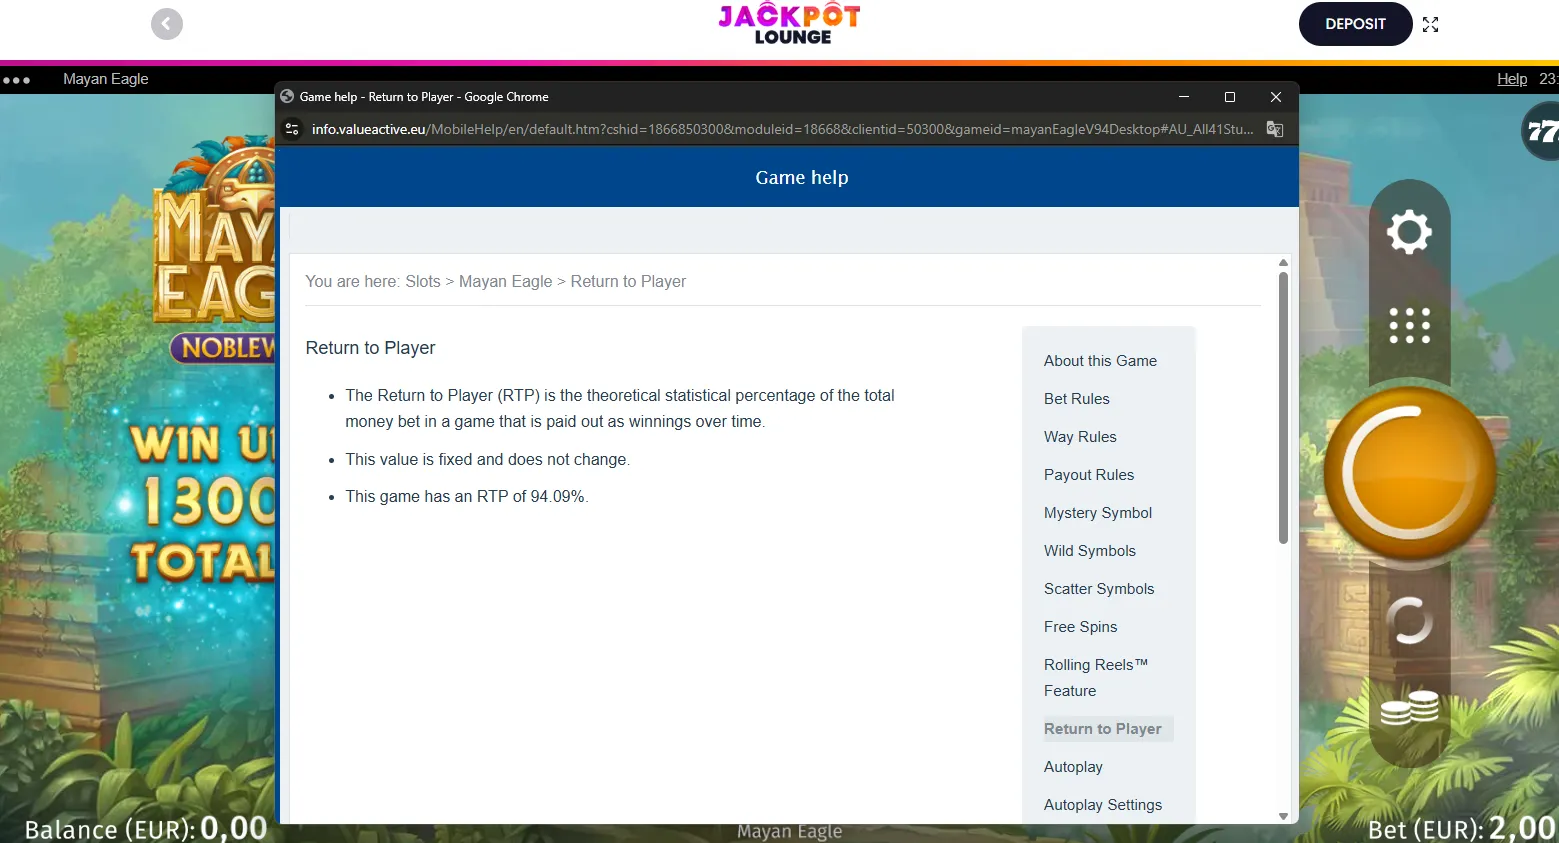Open Free Spins help topic
Screen dimensions: 1559x843
click(1080, 627)
